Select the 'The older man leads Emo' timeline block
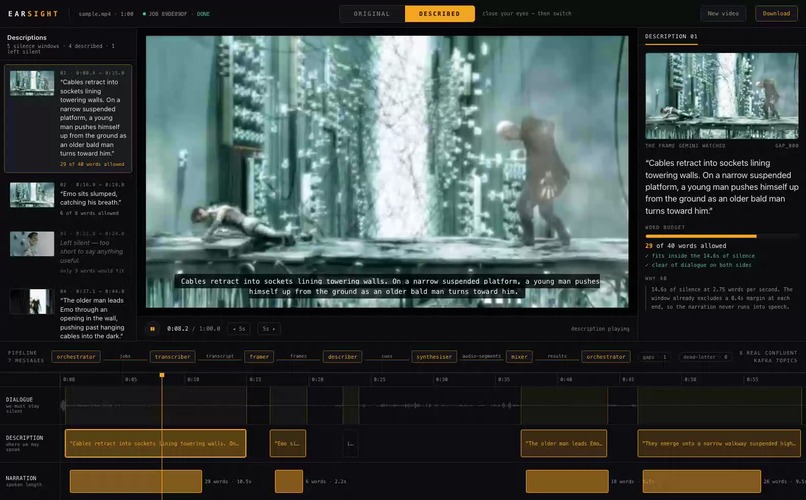Screen dimensions: 806x500 click(x=564, y=443)
